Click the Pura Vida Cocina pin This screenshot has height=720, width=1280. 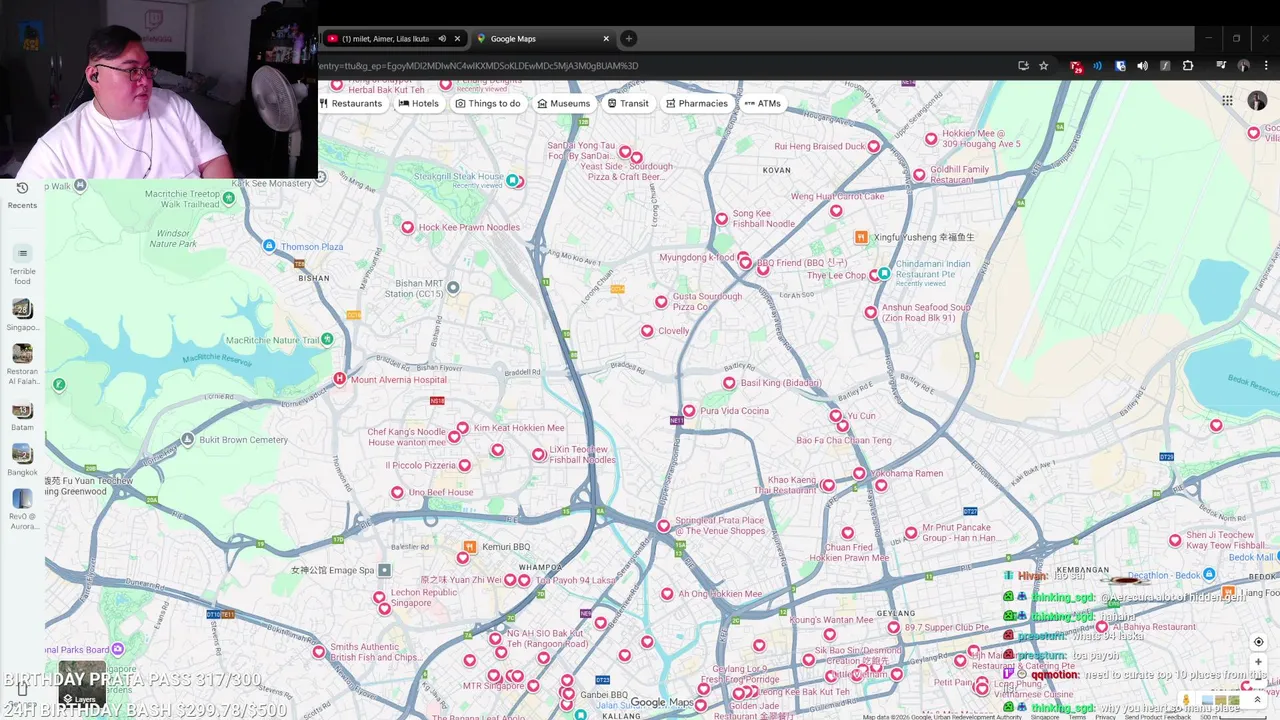(x=689, y=411)
